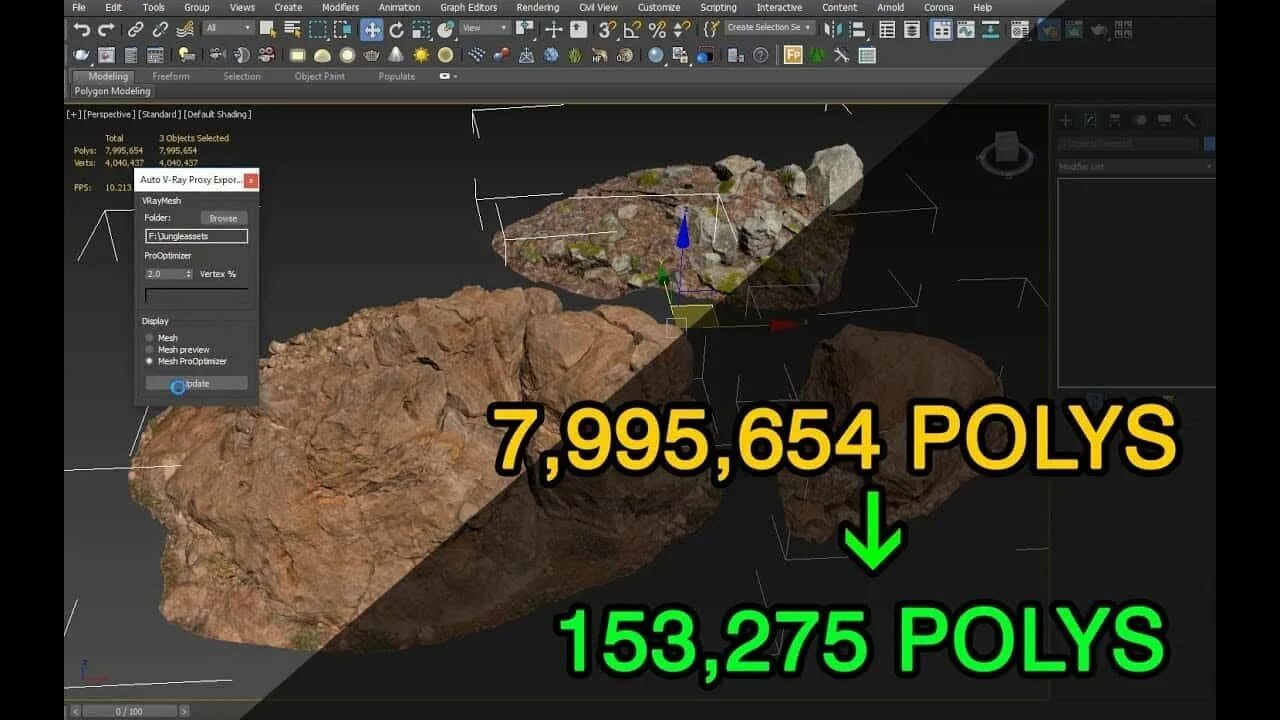
Task: Open the Curve Editor icon
Action: (x=966, y=30)
